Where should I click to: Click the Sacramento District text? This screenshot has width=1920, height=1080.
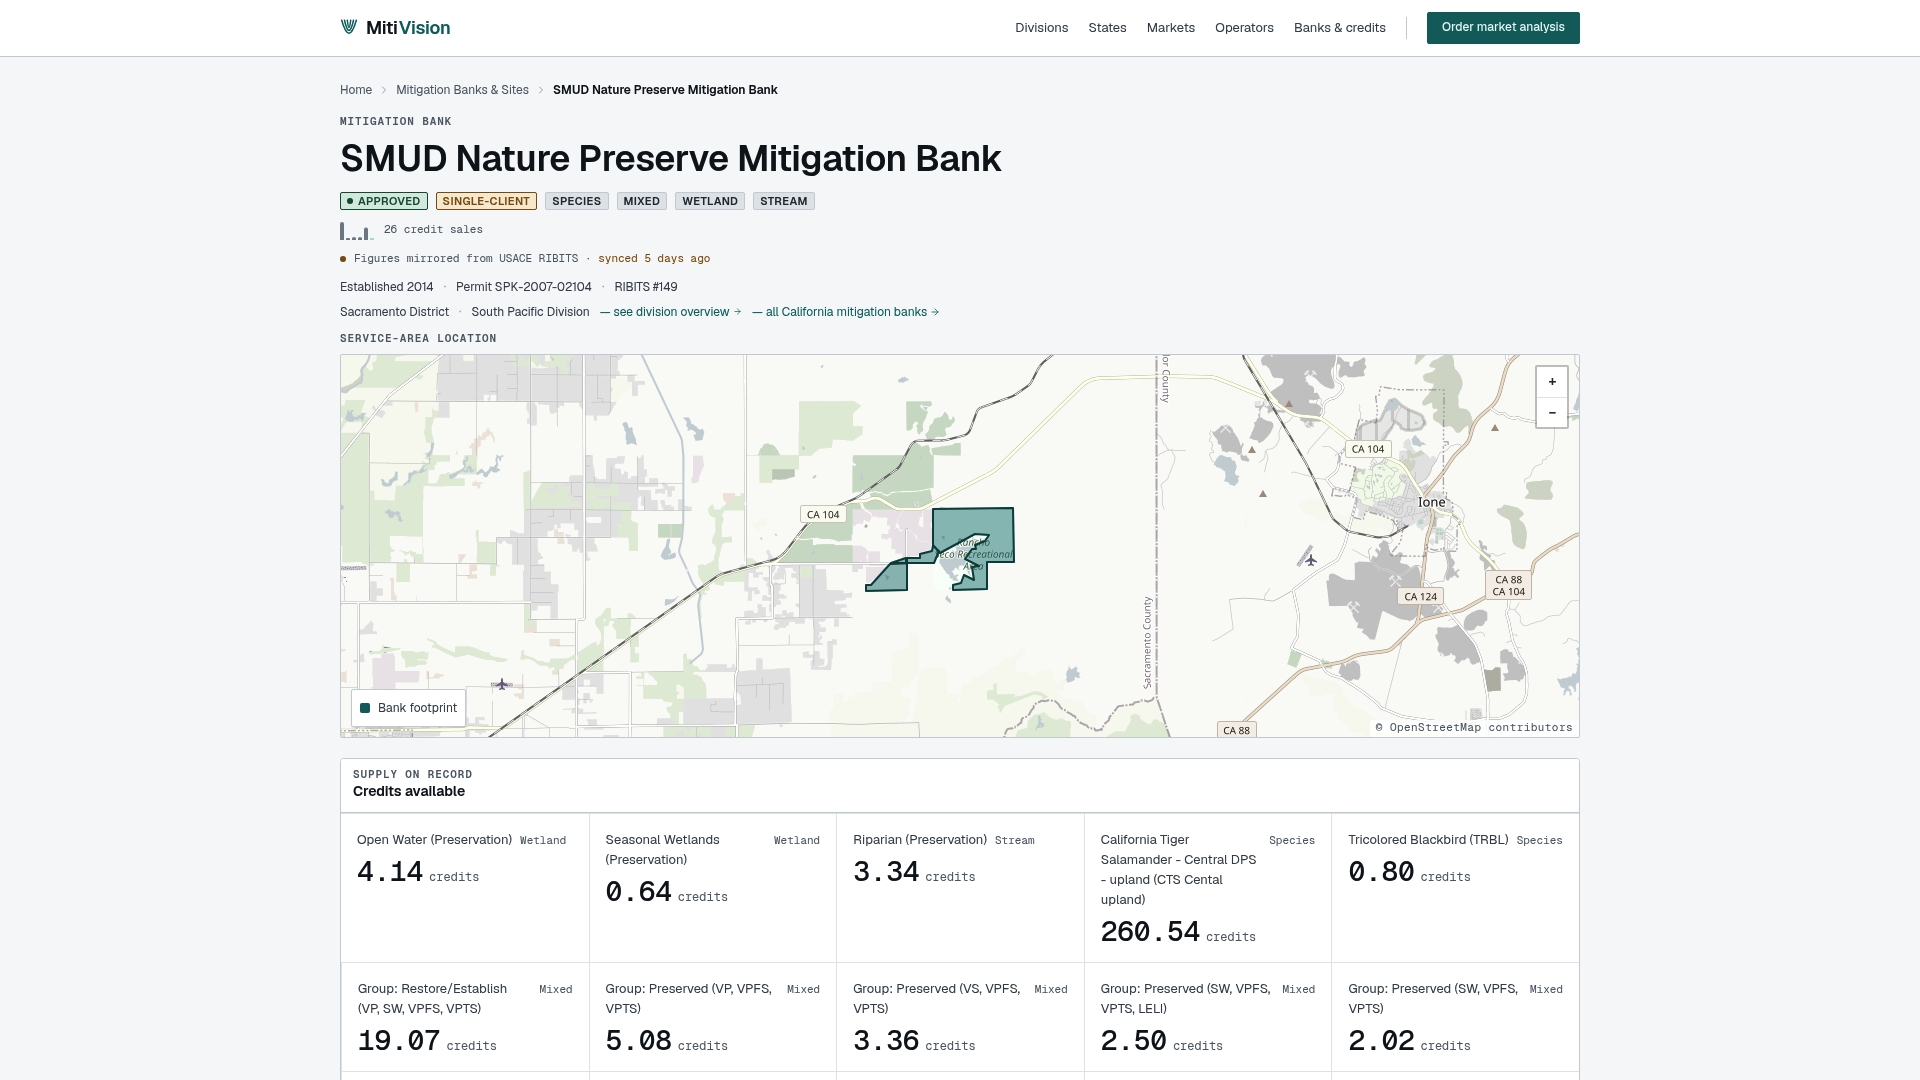[x=394, y=312]
